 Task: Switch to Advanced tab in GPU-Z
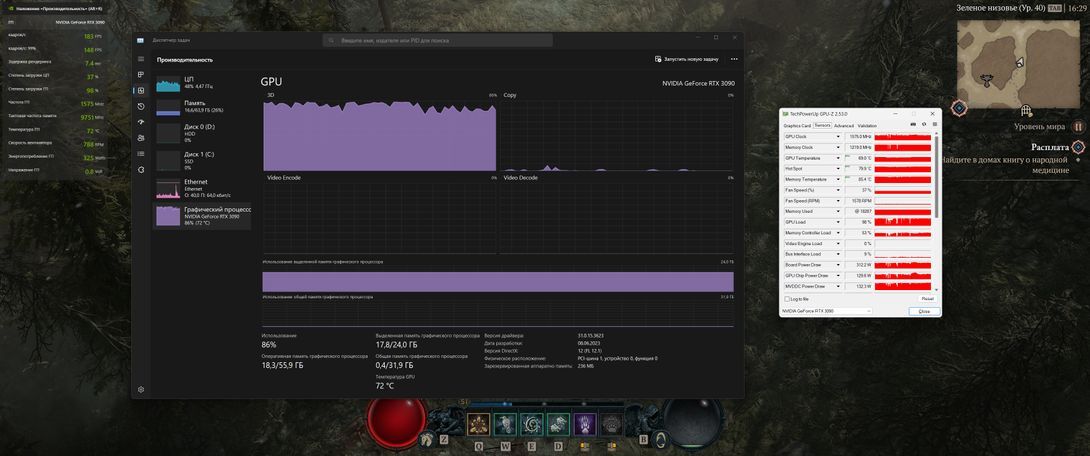coord(843,126)
